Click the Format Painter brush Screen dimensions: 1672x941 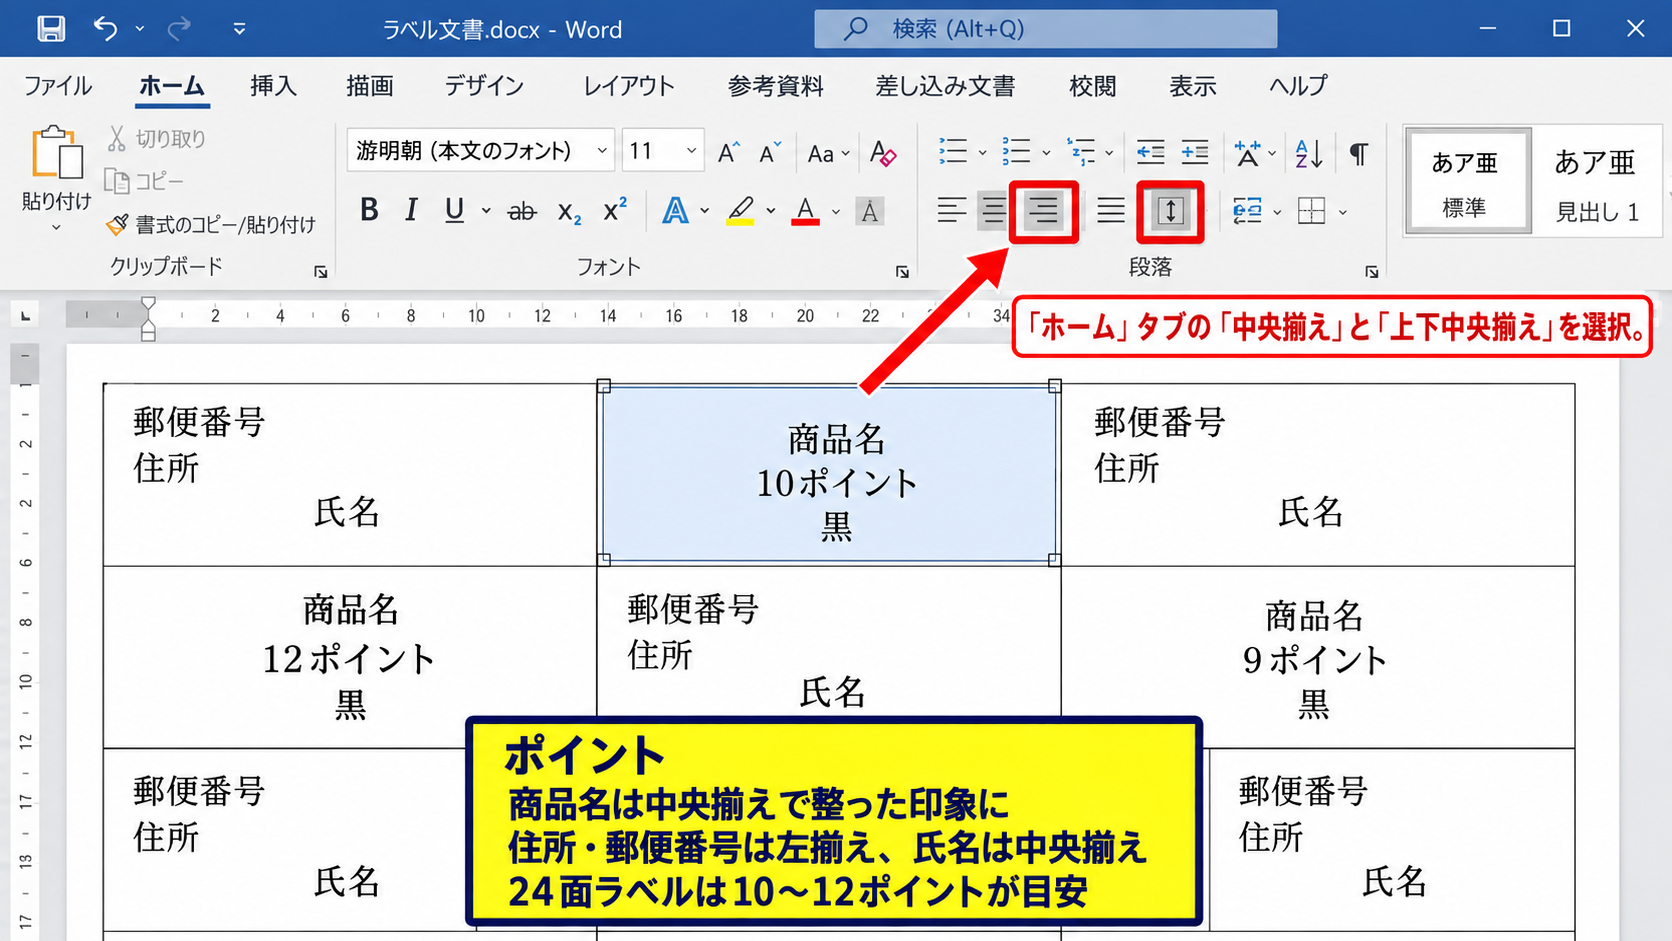click(117, 224)
